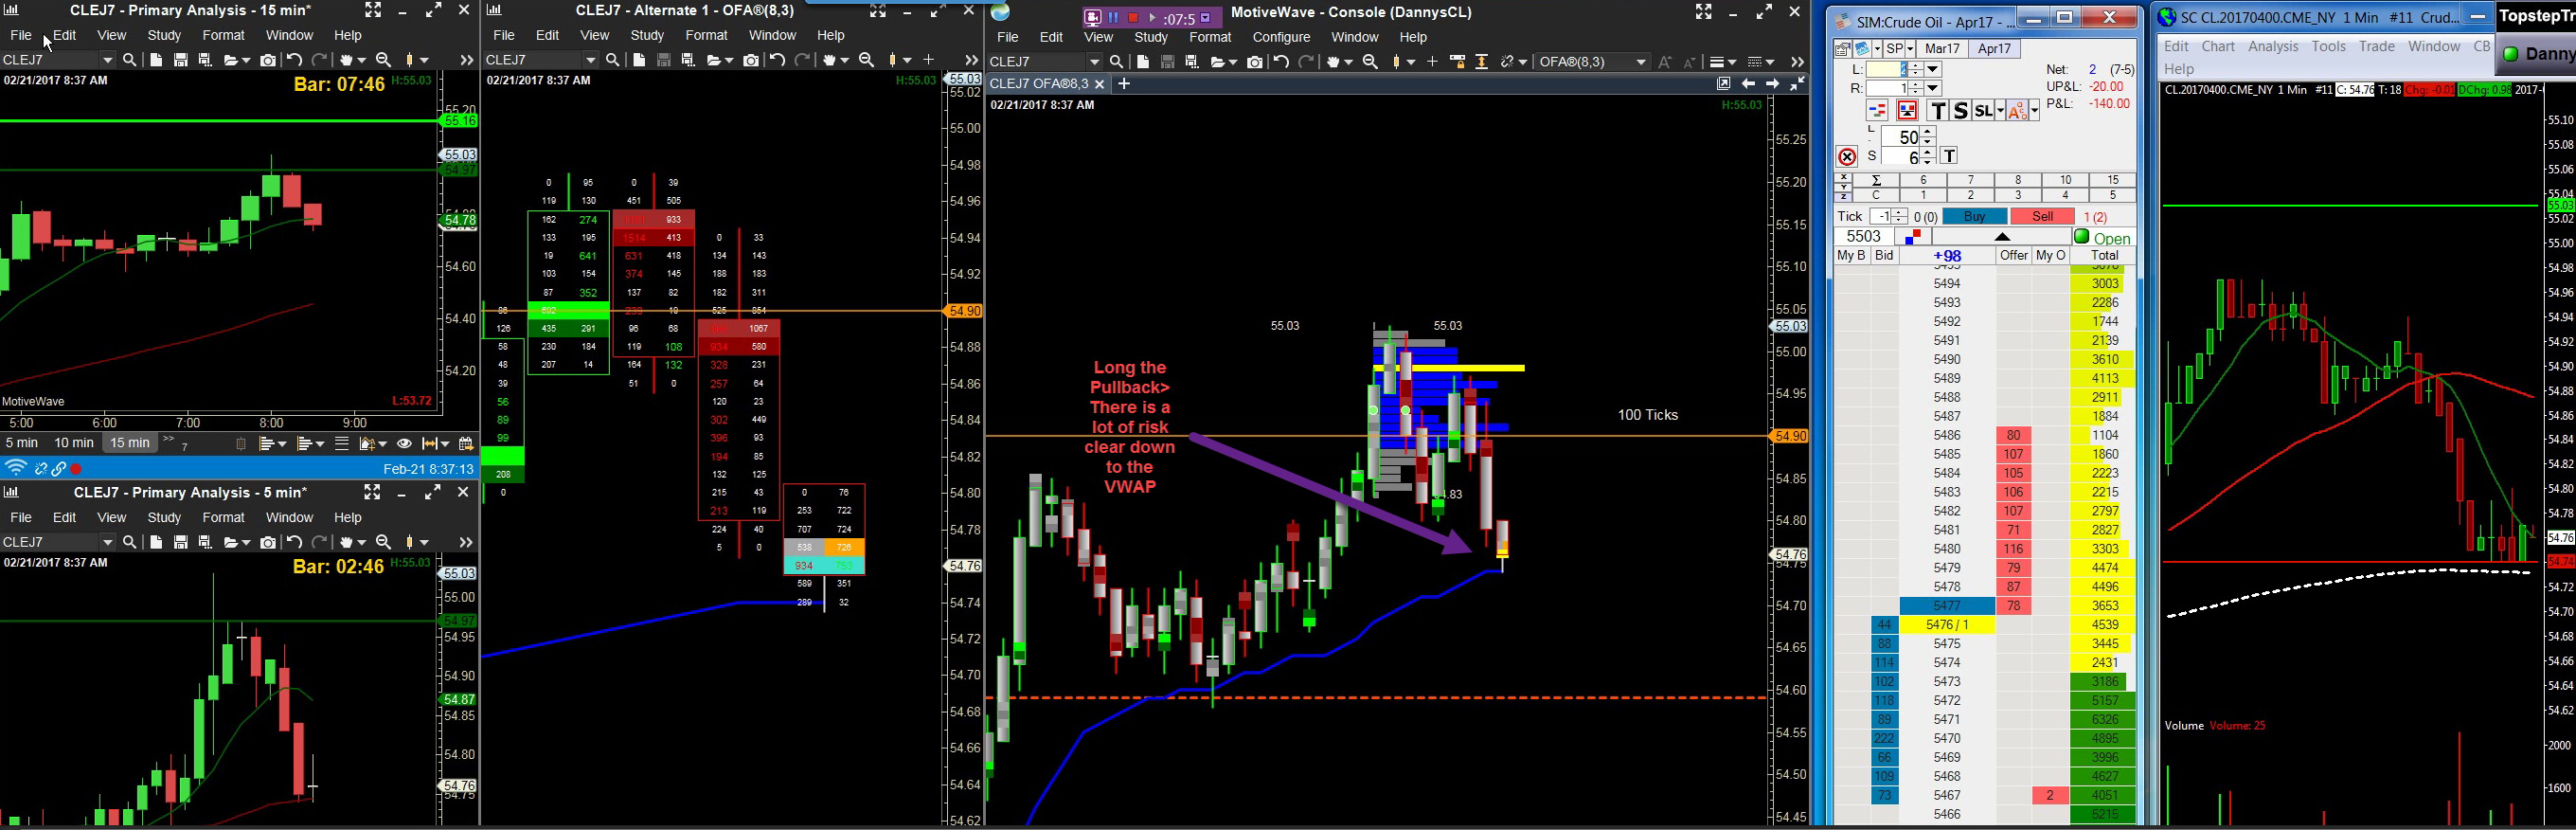Click the red cancel-all X button in DOM

[x=1847, y=157]
